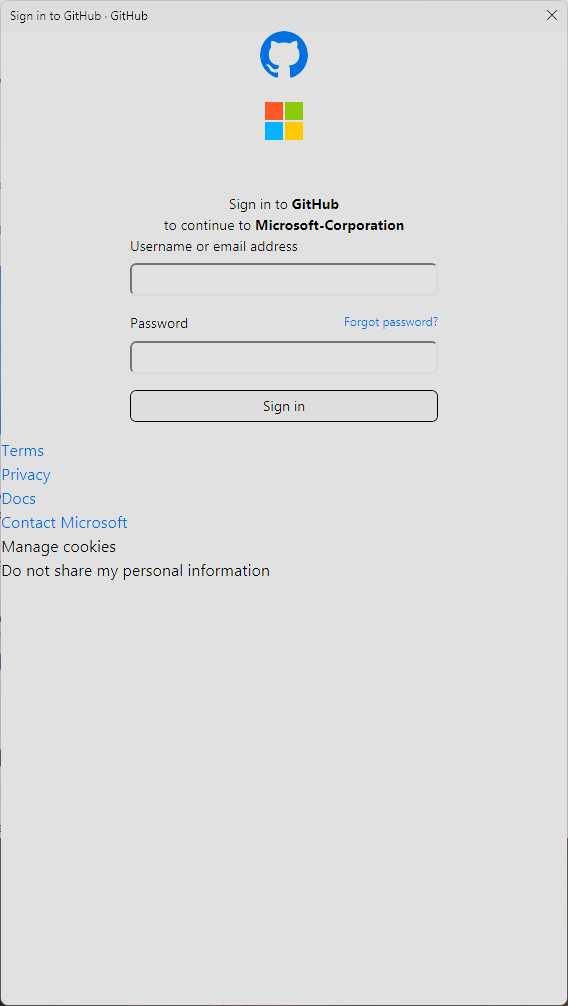Select Manage cookies
568x1006 pixels.
59,547
